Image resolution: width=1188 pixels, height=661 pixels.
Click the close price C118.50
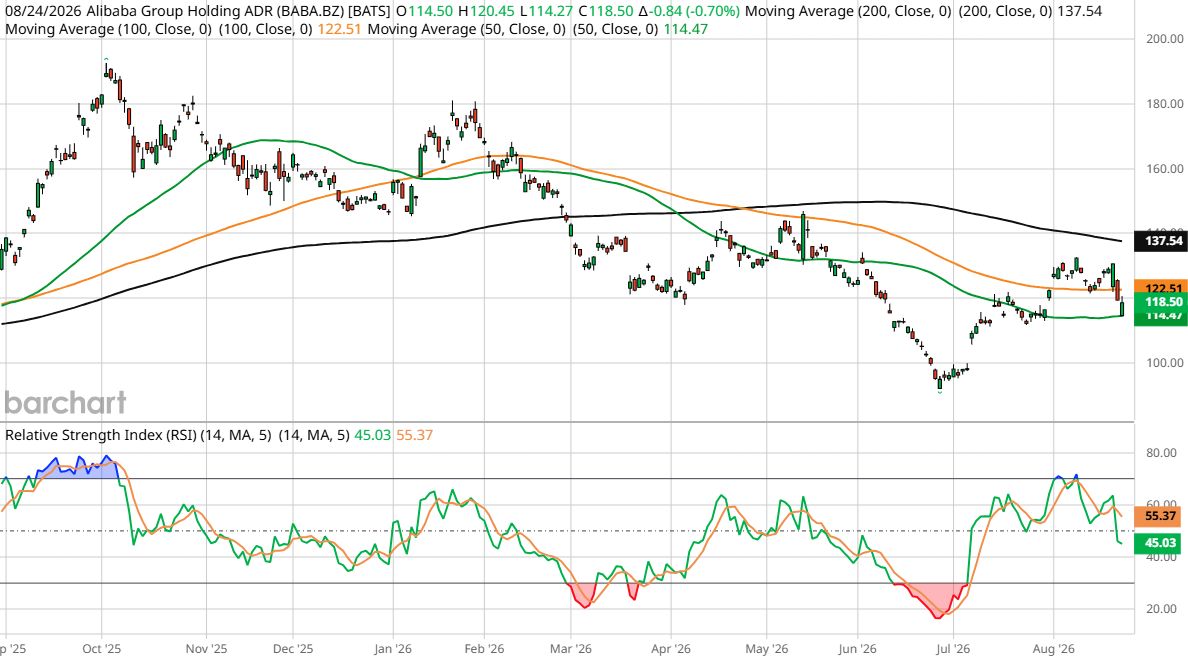(x=605, y=11)
